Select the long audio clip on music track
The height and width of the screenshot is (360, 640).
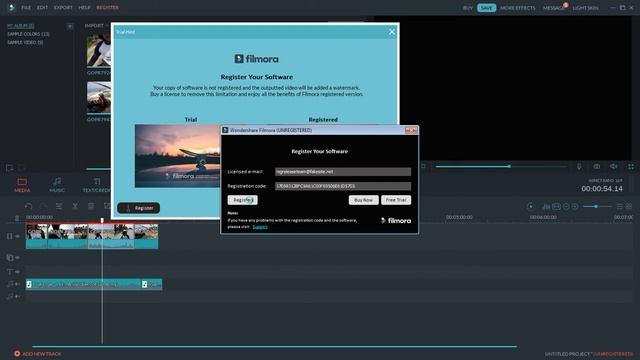[84, 284]
